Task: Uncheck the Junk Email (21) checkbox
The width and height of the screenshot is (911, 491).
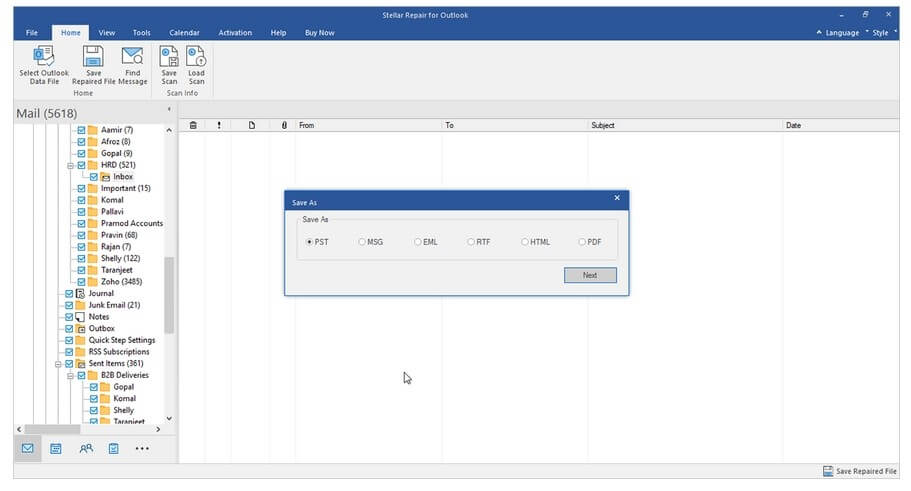Action: tap(69, 305)
